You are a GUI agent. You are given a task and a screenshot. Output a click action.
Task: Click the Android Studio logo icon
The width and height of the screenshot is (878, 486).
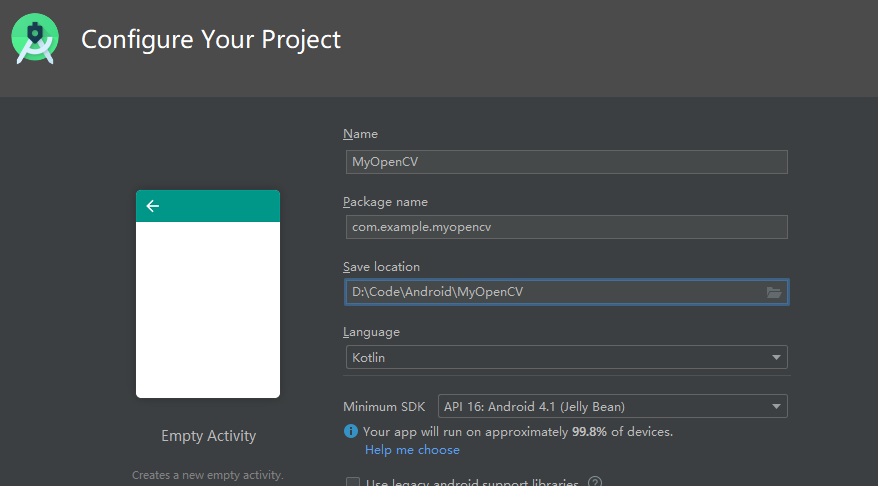35,39
